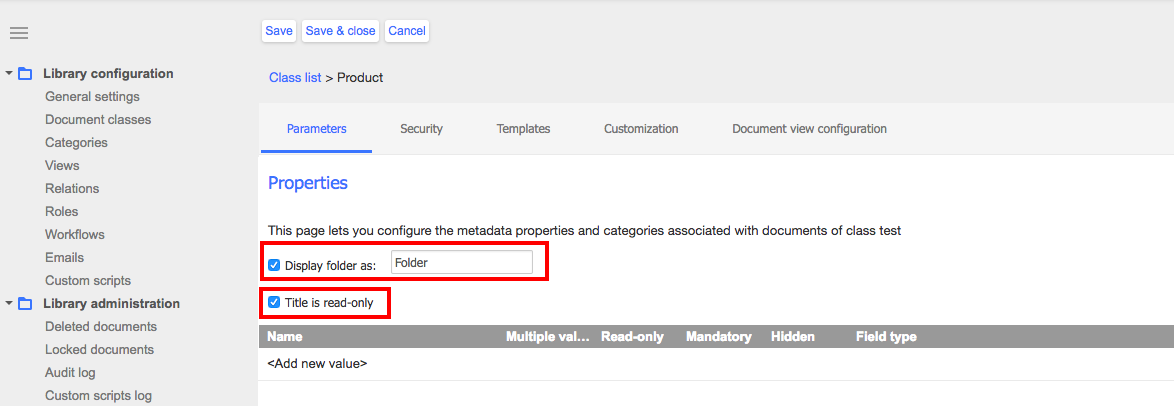The image size is (1174, 406).
Task: Open the hamburger menu icon
Action: point(19,33)
